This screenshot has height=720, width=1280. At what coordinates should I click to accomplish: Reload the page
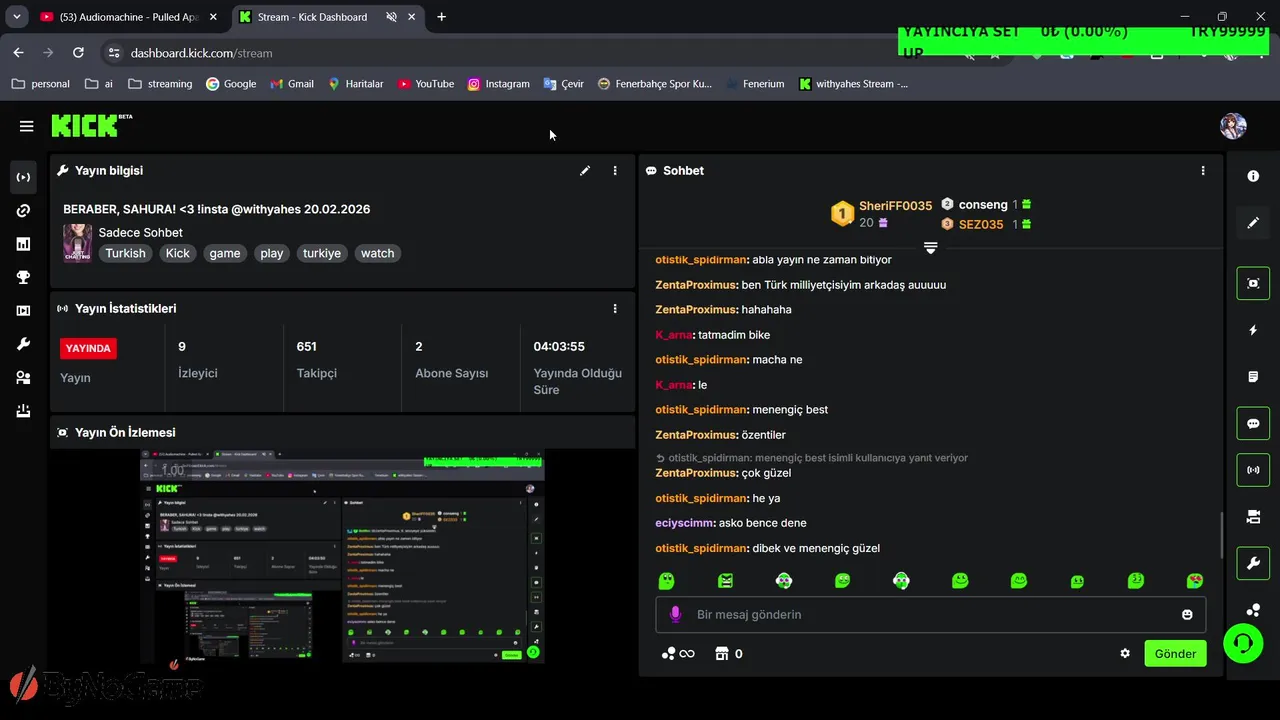[x=78, y=53]
